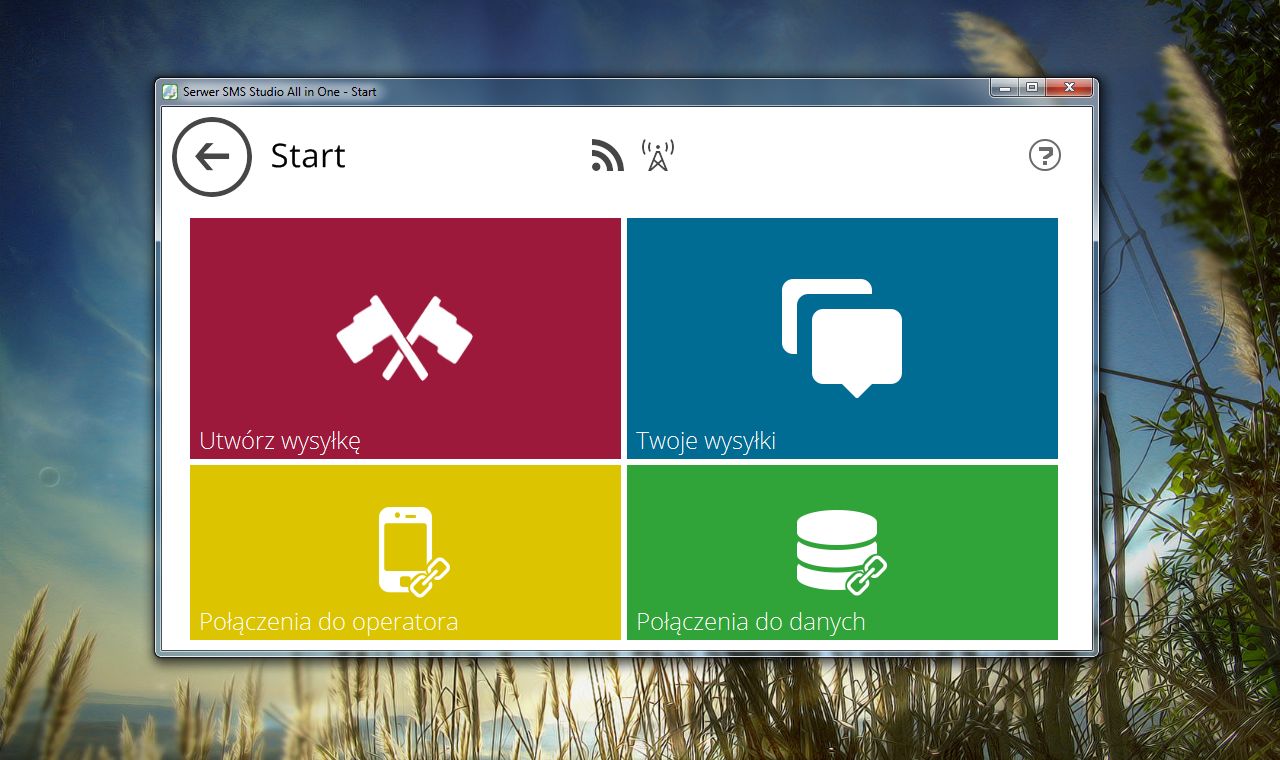Click the crossed flags icon on the red tile
Screen dimensions: 1280x760
(x=404, y=335)
